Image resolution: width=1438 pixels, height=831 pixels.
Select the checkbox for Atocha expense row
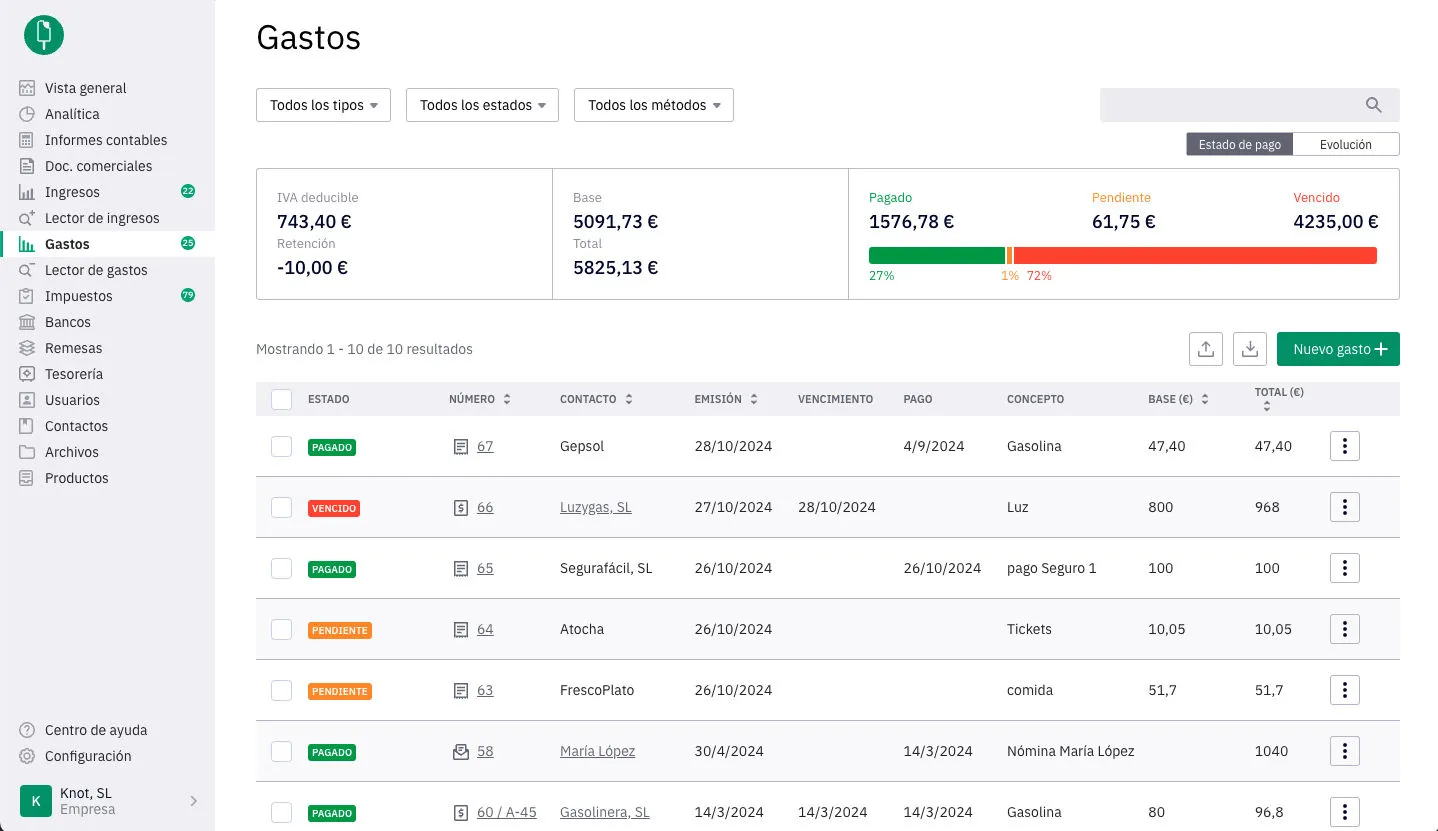(x=282, y=629)
